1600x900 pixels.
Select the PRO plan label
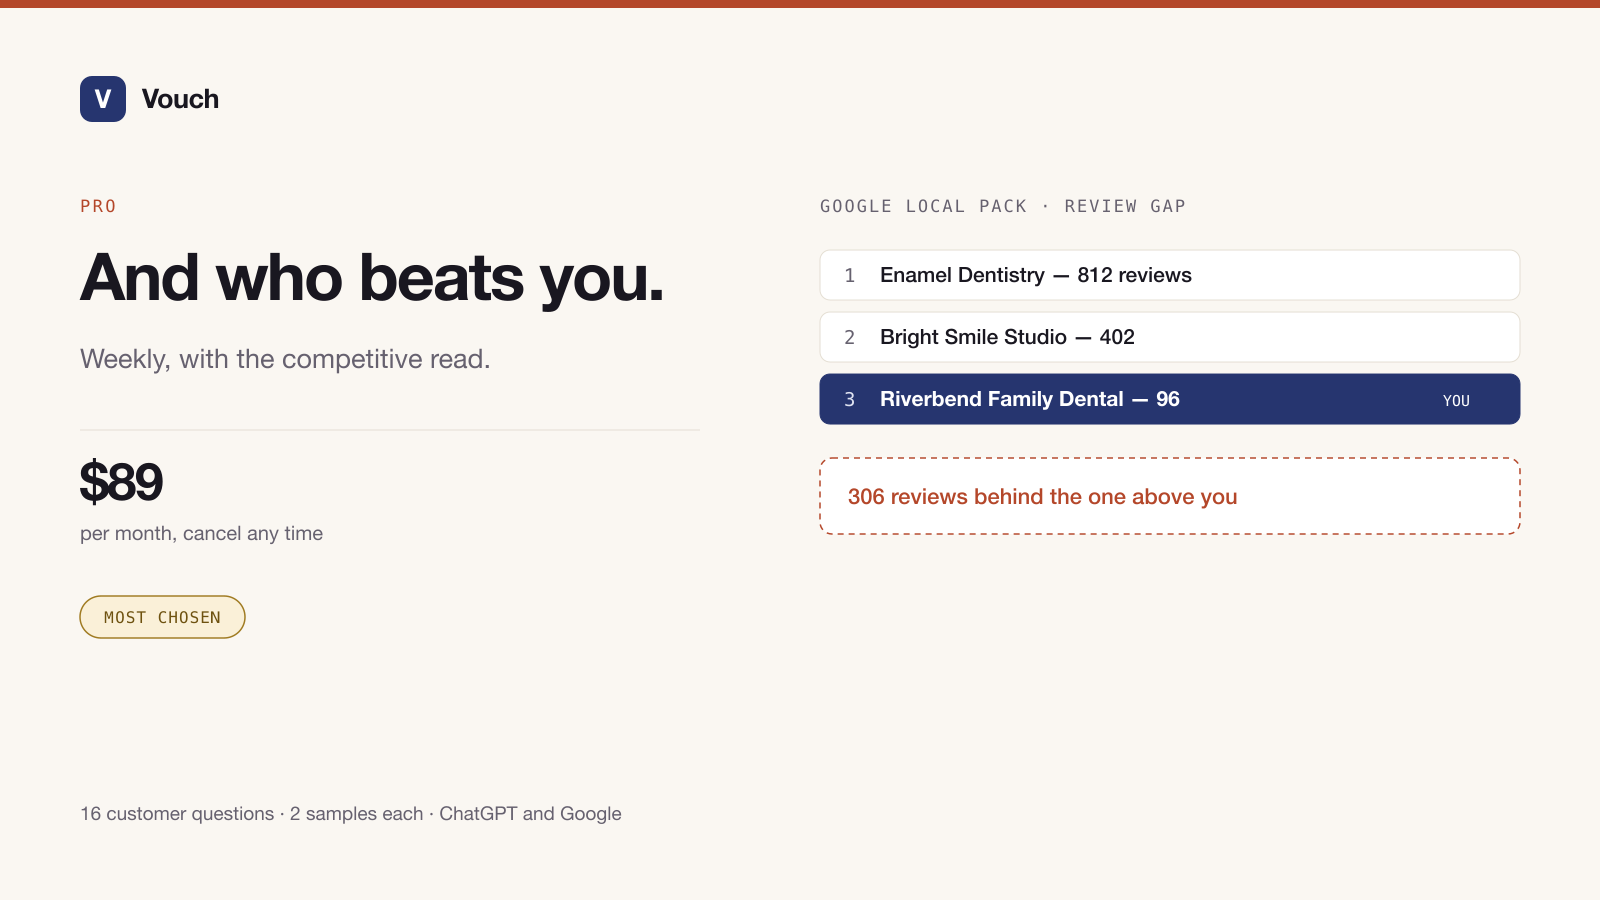pos(98,206)
